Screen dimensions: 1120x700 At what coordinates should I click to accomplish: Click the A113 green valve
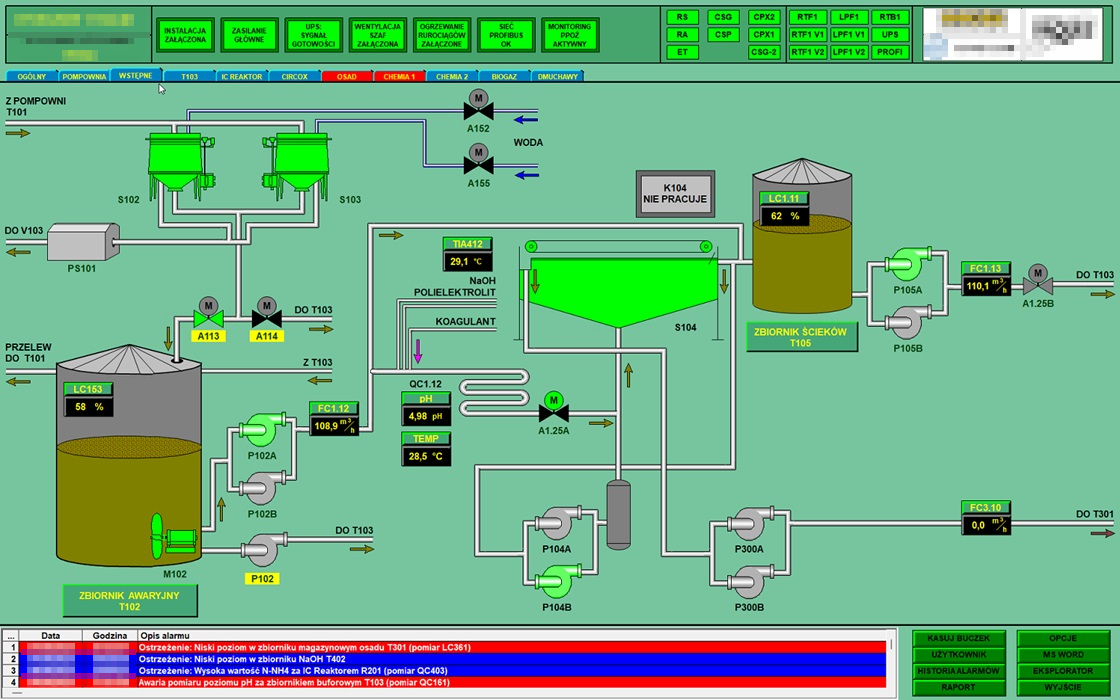(x=208, y=318)
